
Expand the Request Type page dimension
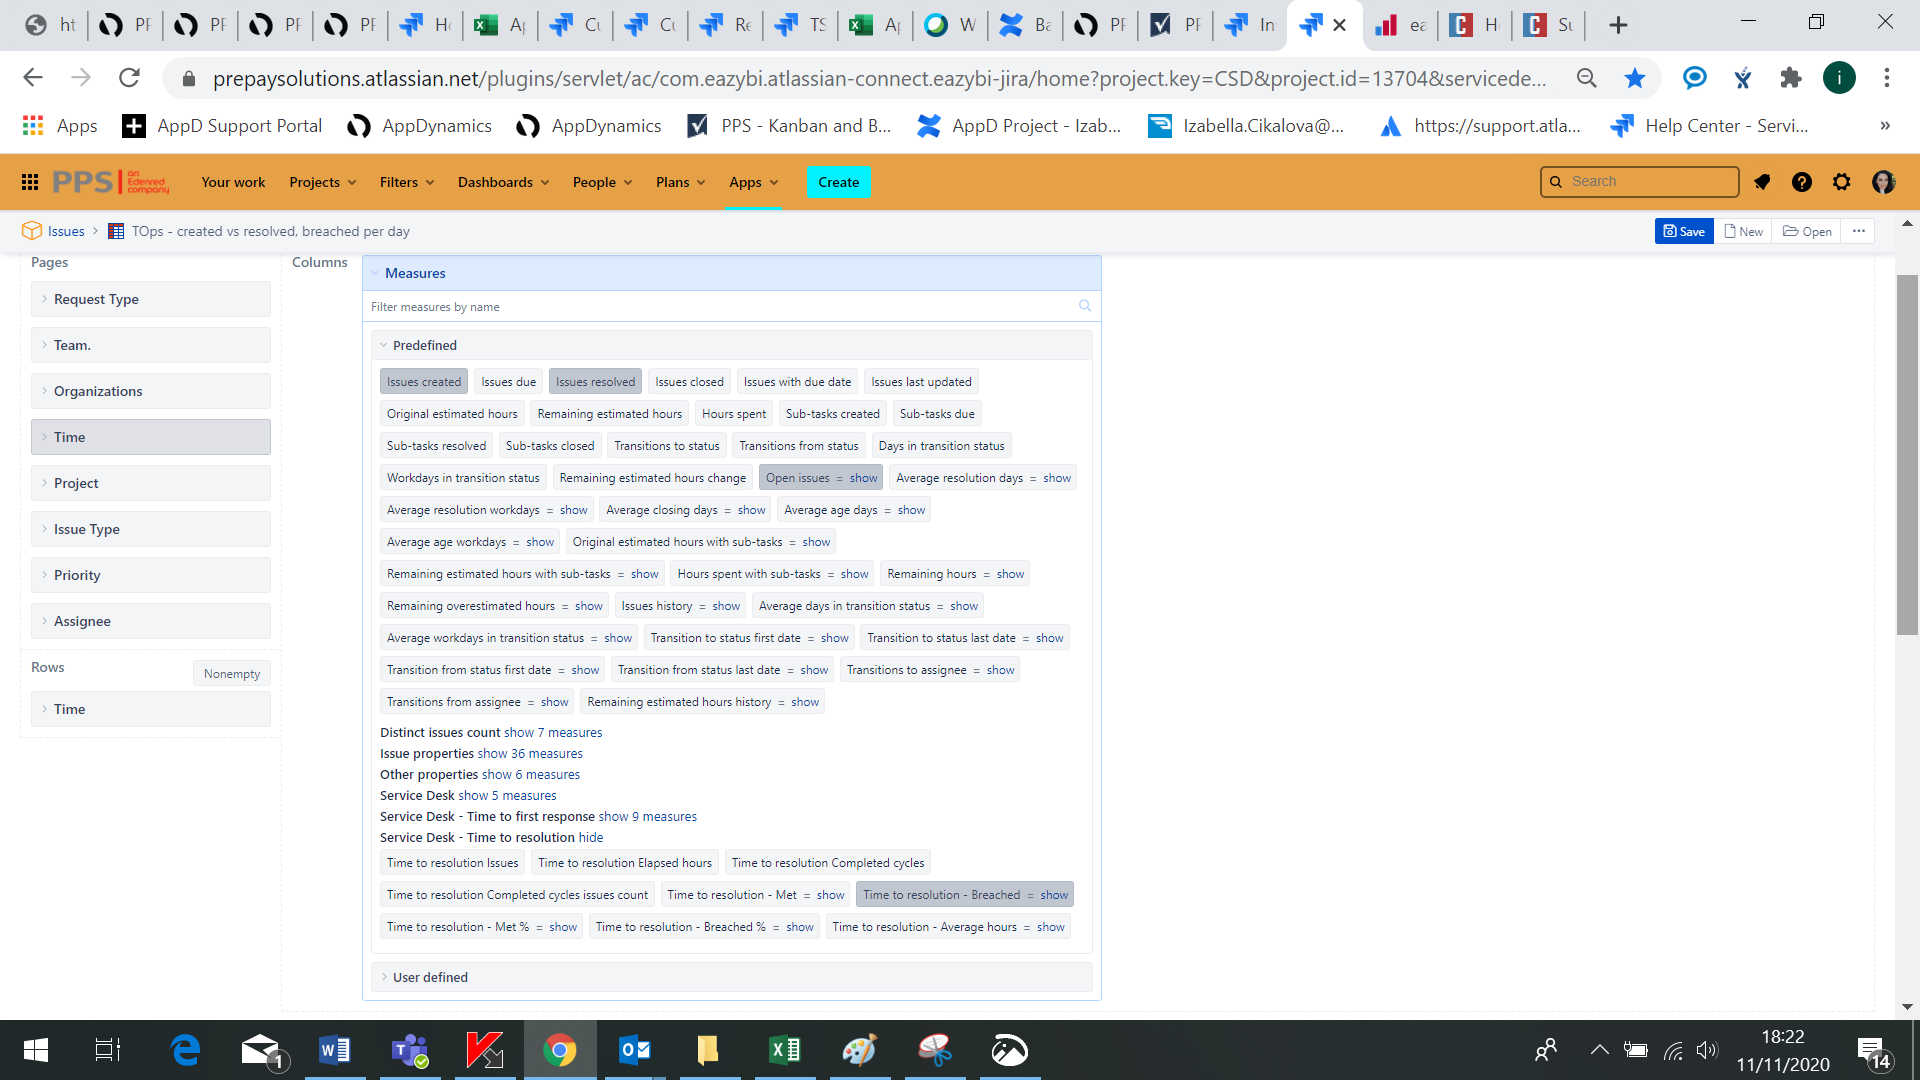coord(96,299)
